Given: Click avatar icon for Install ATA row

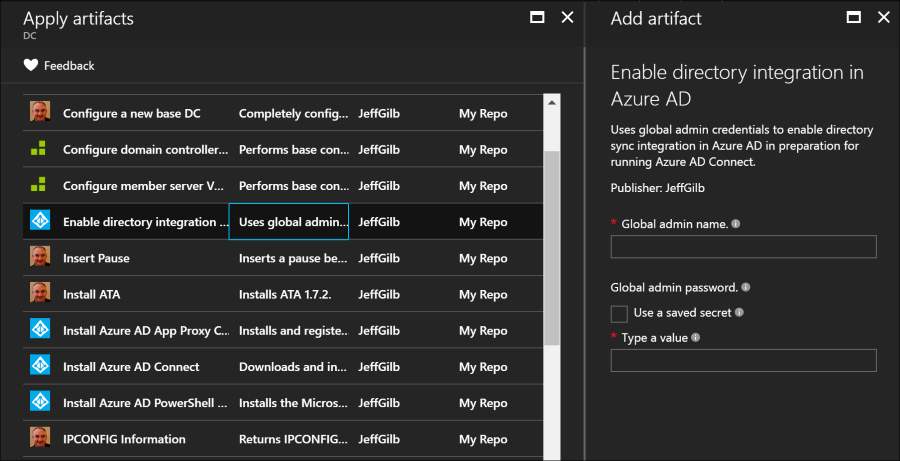Looking at the screenshot, I should [x=40, y=292].
